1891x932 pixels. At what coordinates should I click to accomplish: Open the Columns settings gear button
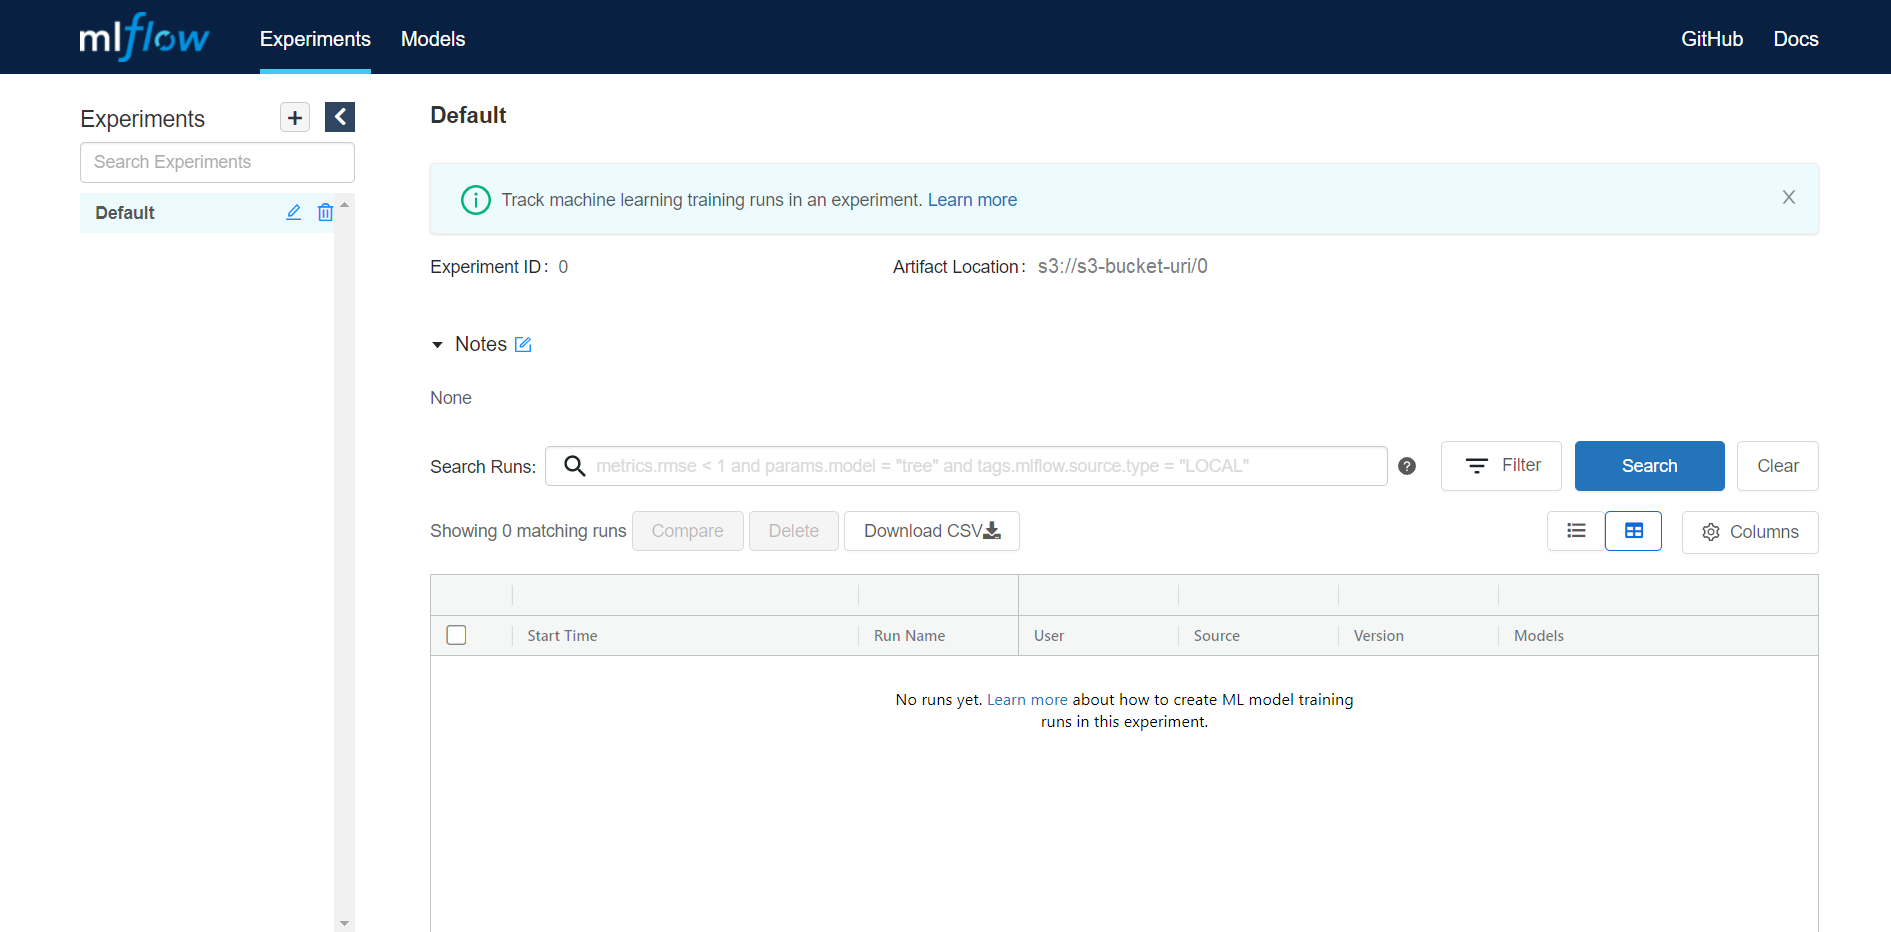coord(1750,532)
